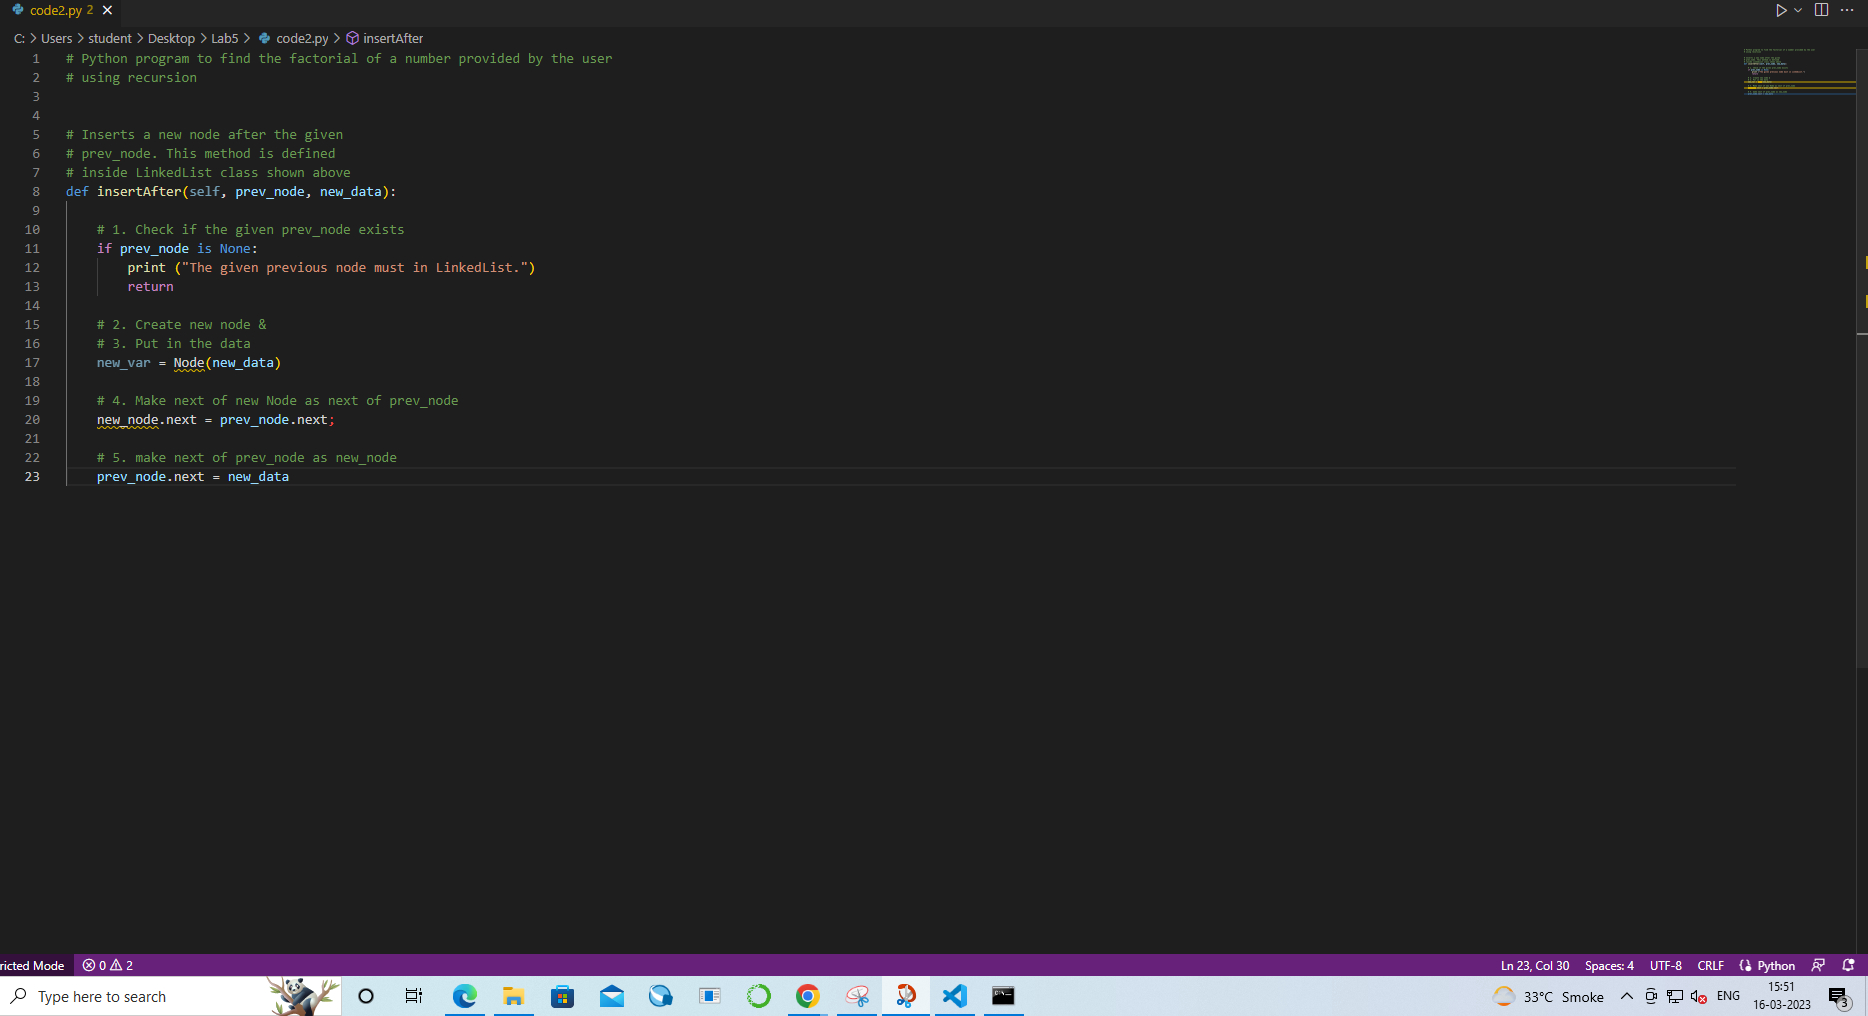
Task: Toggle CRLF end of line sequence
Action: click(x=1710, y=965)
